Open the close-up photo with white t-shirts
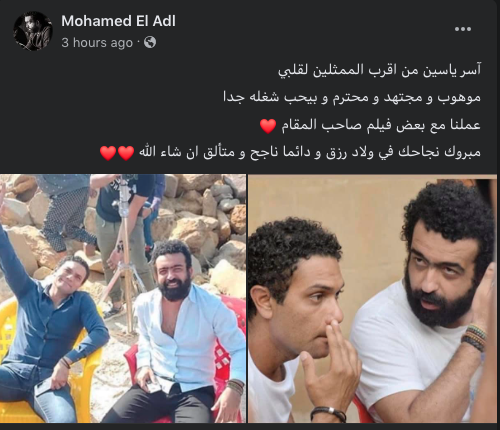The image size is (500, 430). tap(372, 299)
